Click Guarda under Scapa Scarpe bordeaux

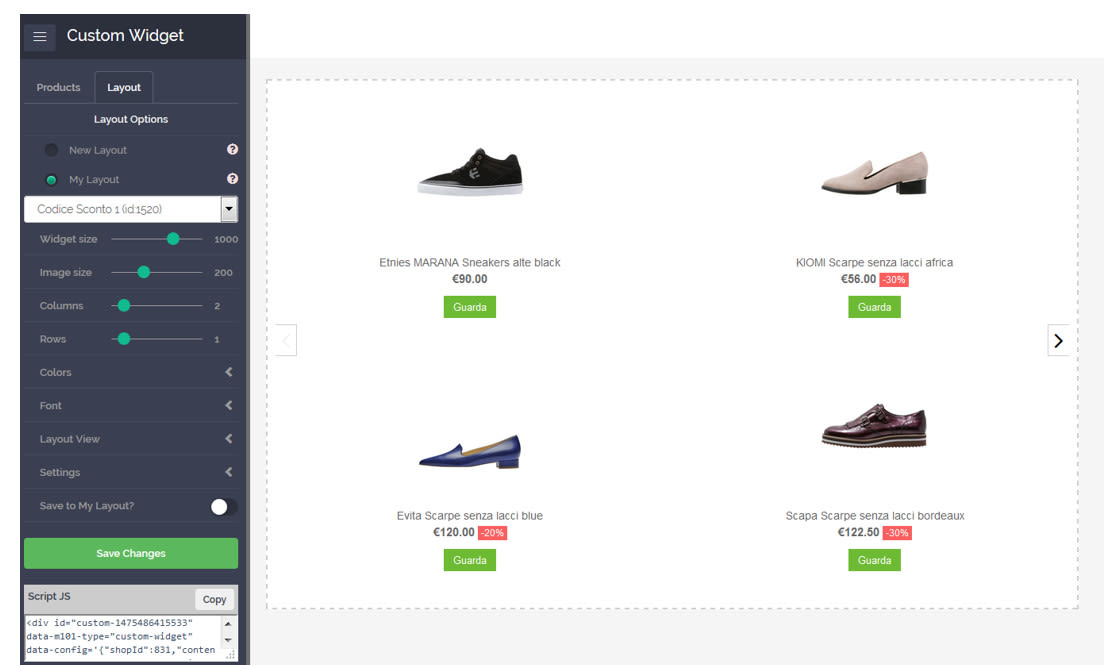tap(874, 560)
